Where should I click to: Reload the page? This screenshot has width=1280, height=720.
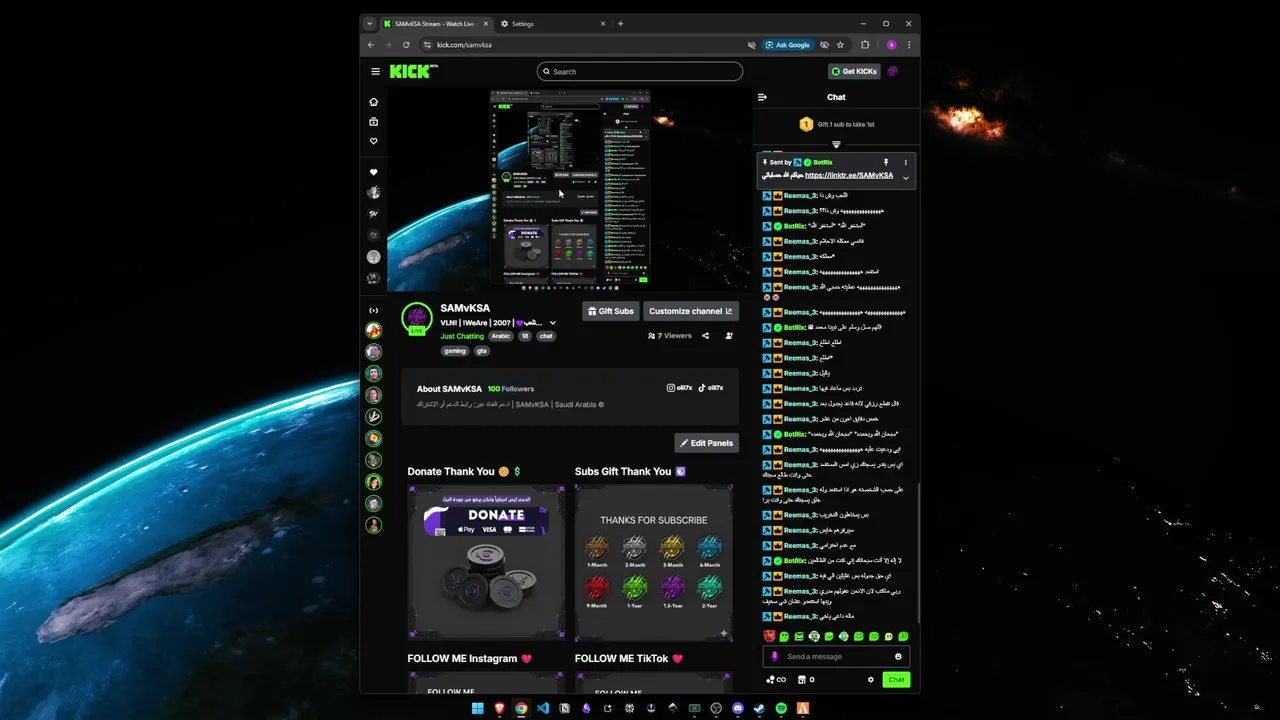406,45
